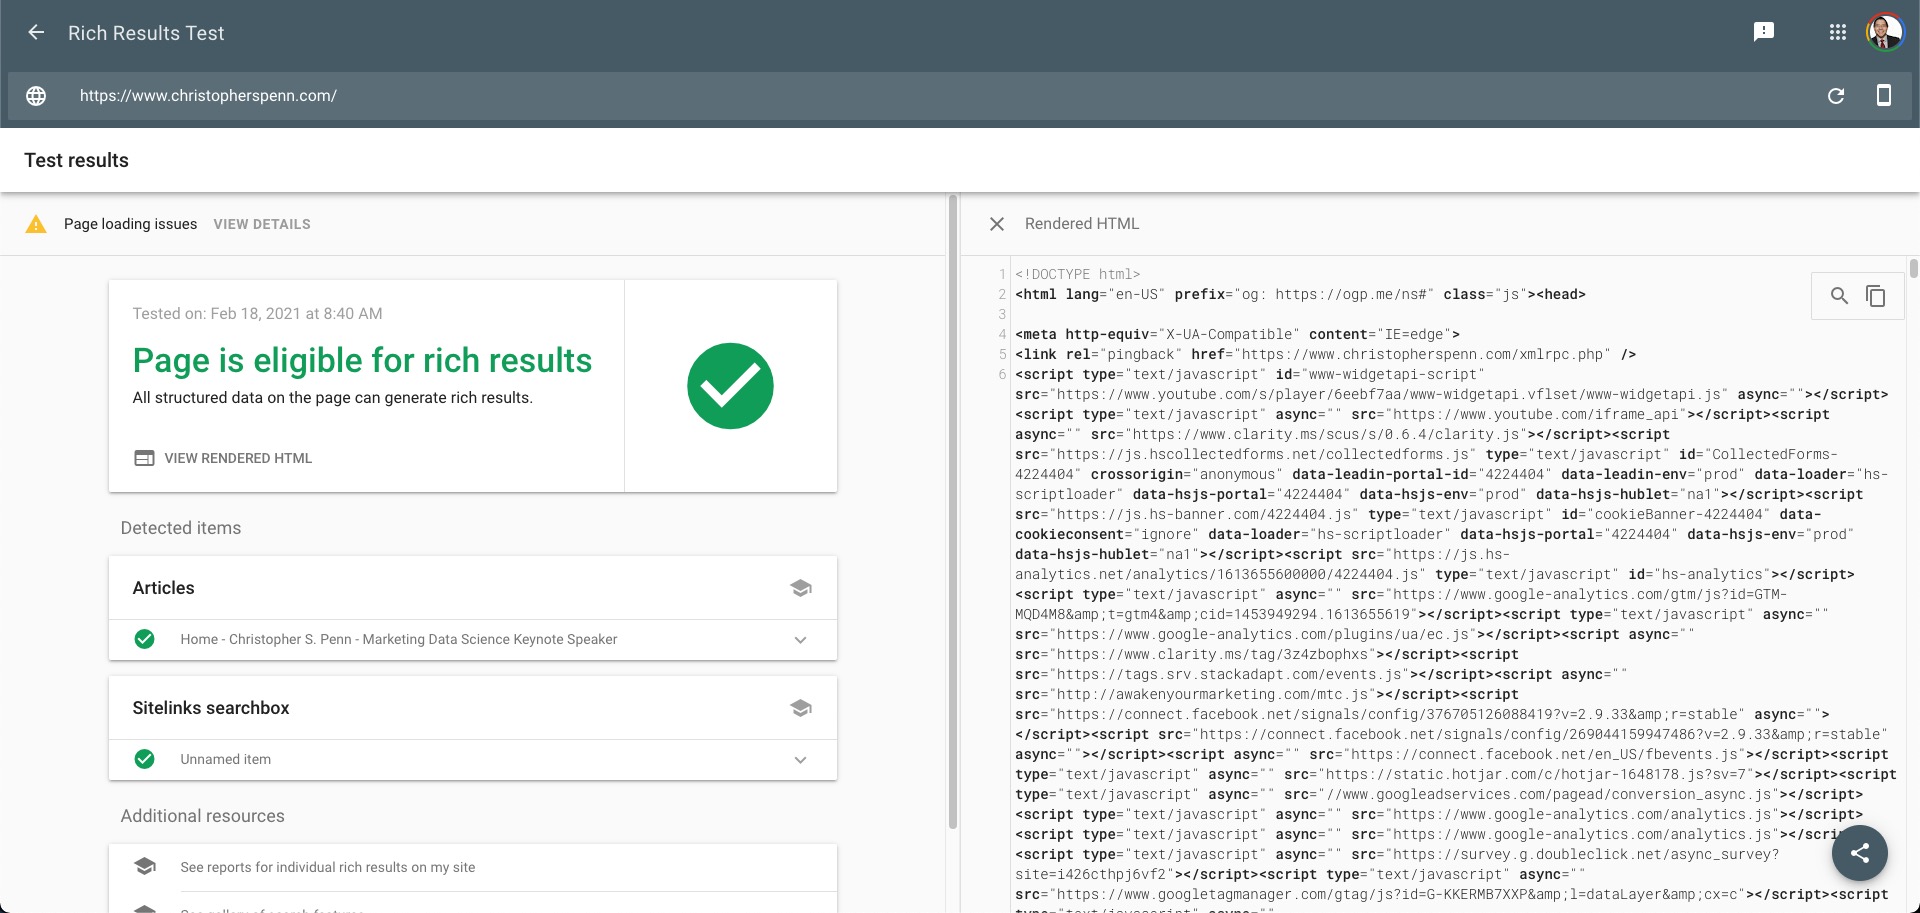The width and height of the screenshot is (1920, 913).
Task: Click the Articles section heading
Action: point(164,588)
